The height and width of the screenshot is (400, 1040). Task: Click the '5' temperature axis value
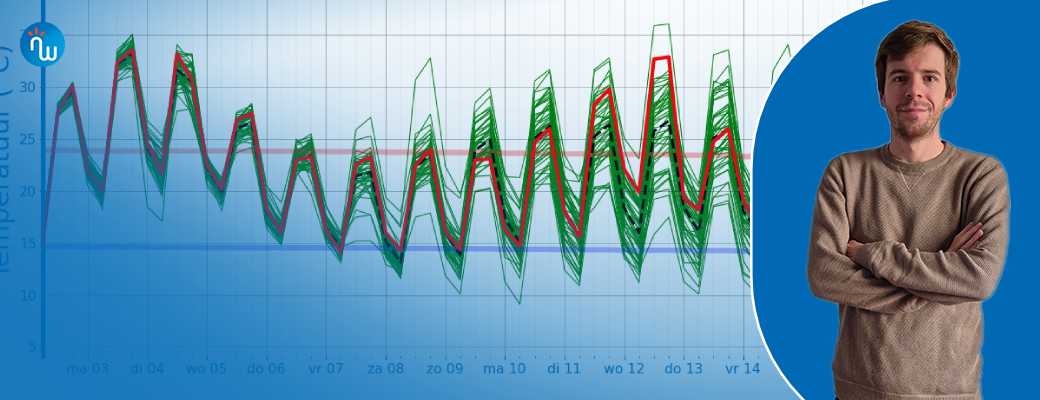coord(33,348)
